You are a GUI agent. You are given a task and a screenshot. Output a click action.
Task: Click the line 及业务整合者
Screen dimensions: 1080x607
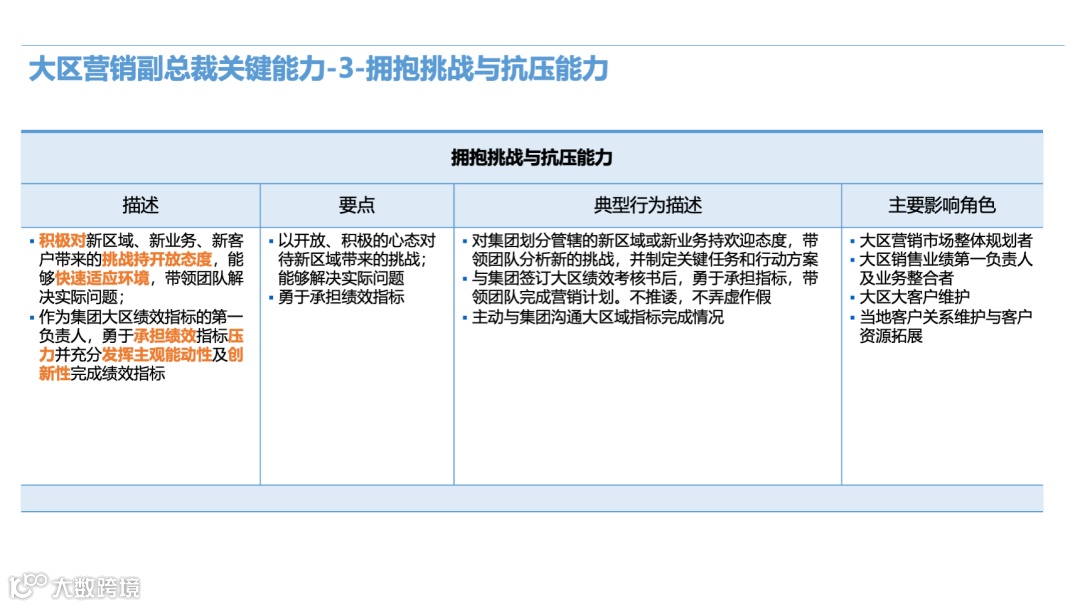(x=906, y=278)
